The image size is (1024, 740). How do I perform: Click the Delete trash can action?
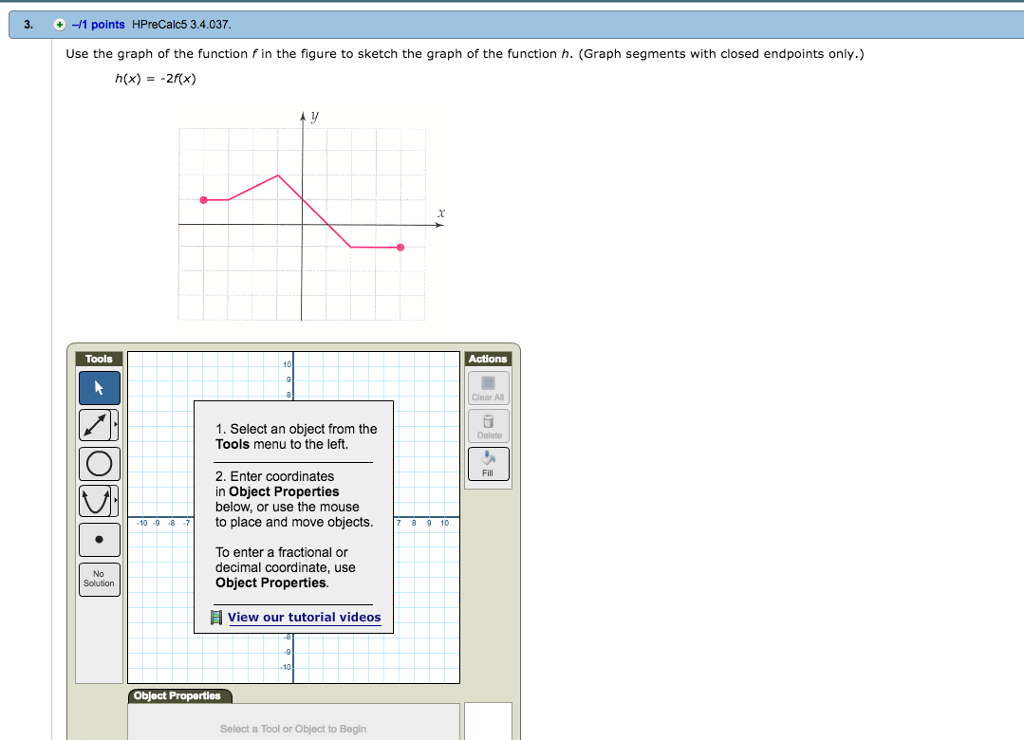pos(488,423)
